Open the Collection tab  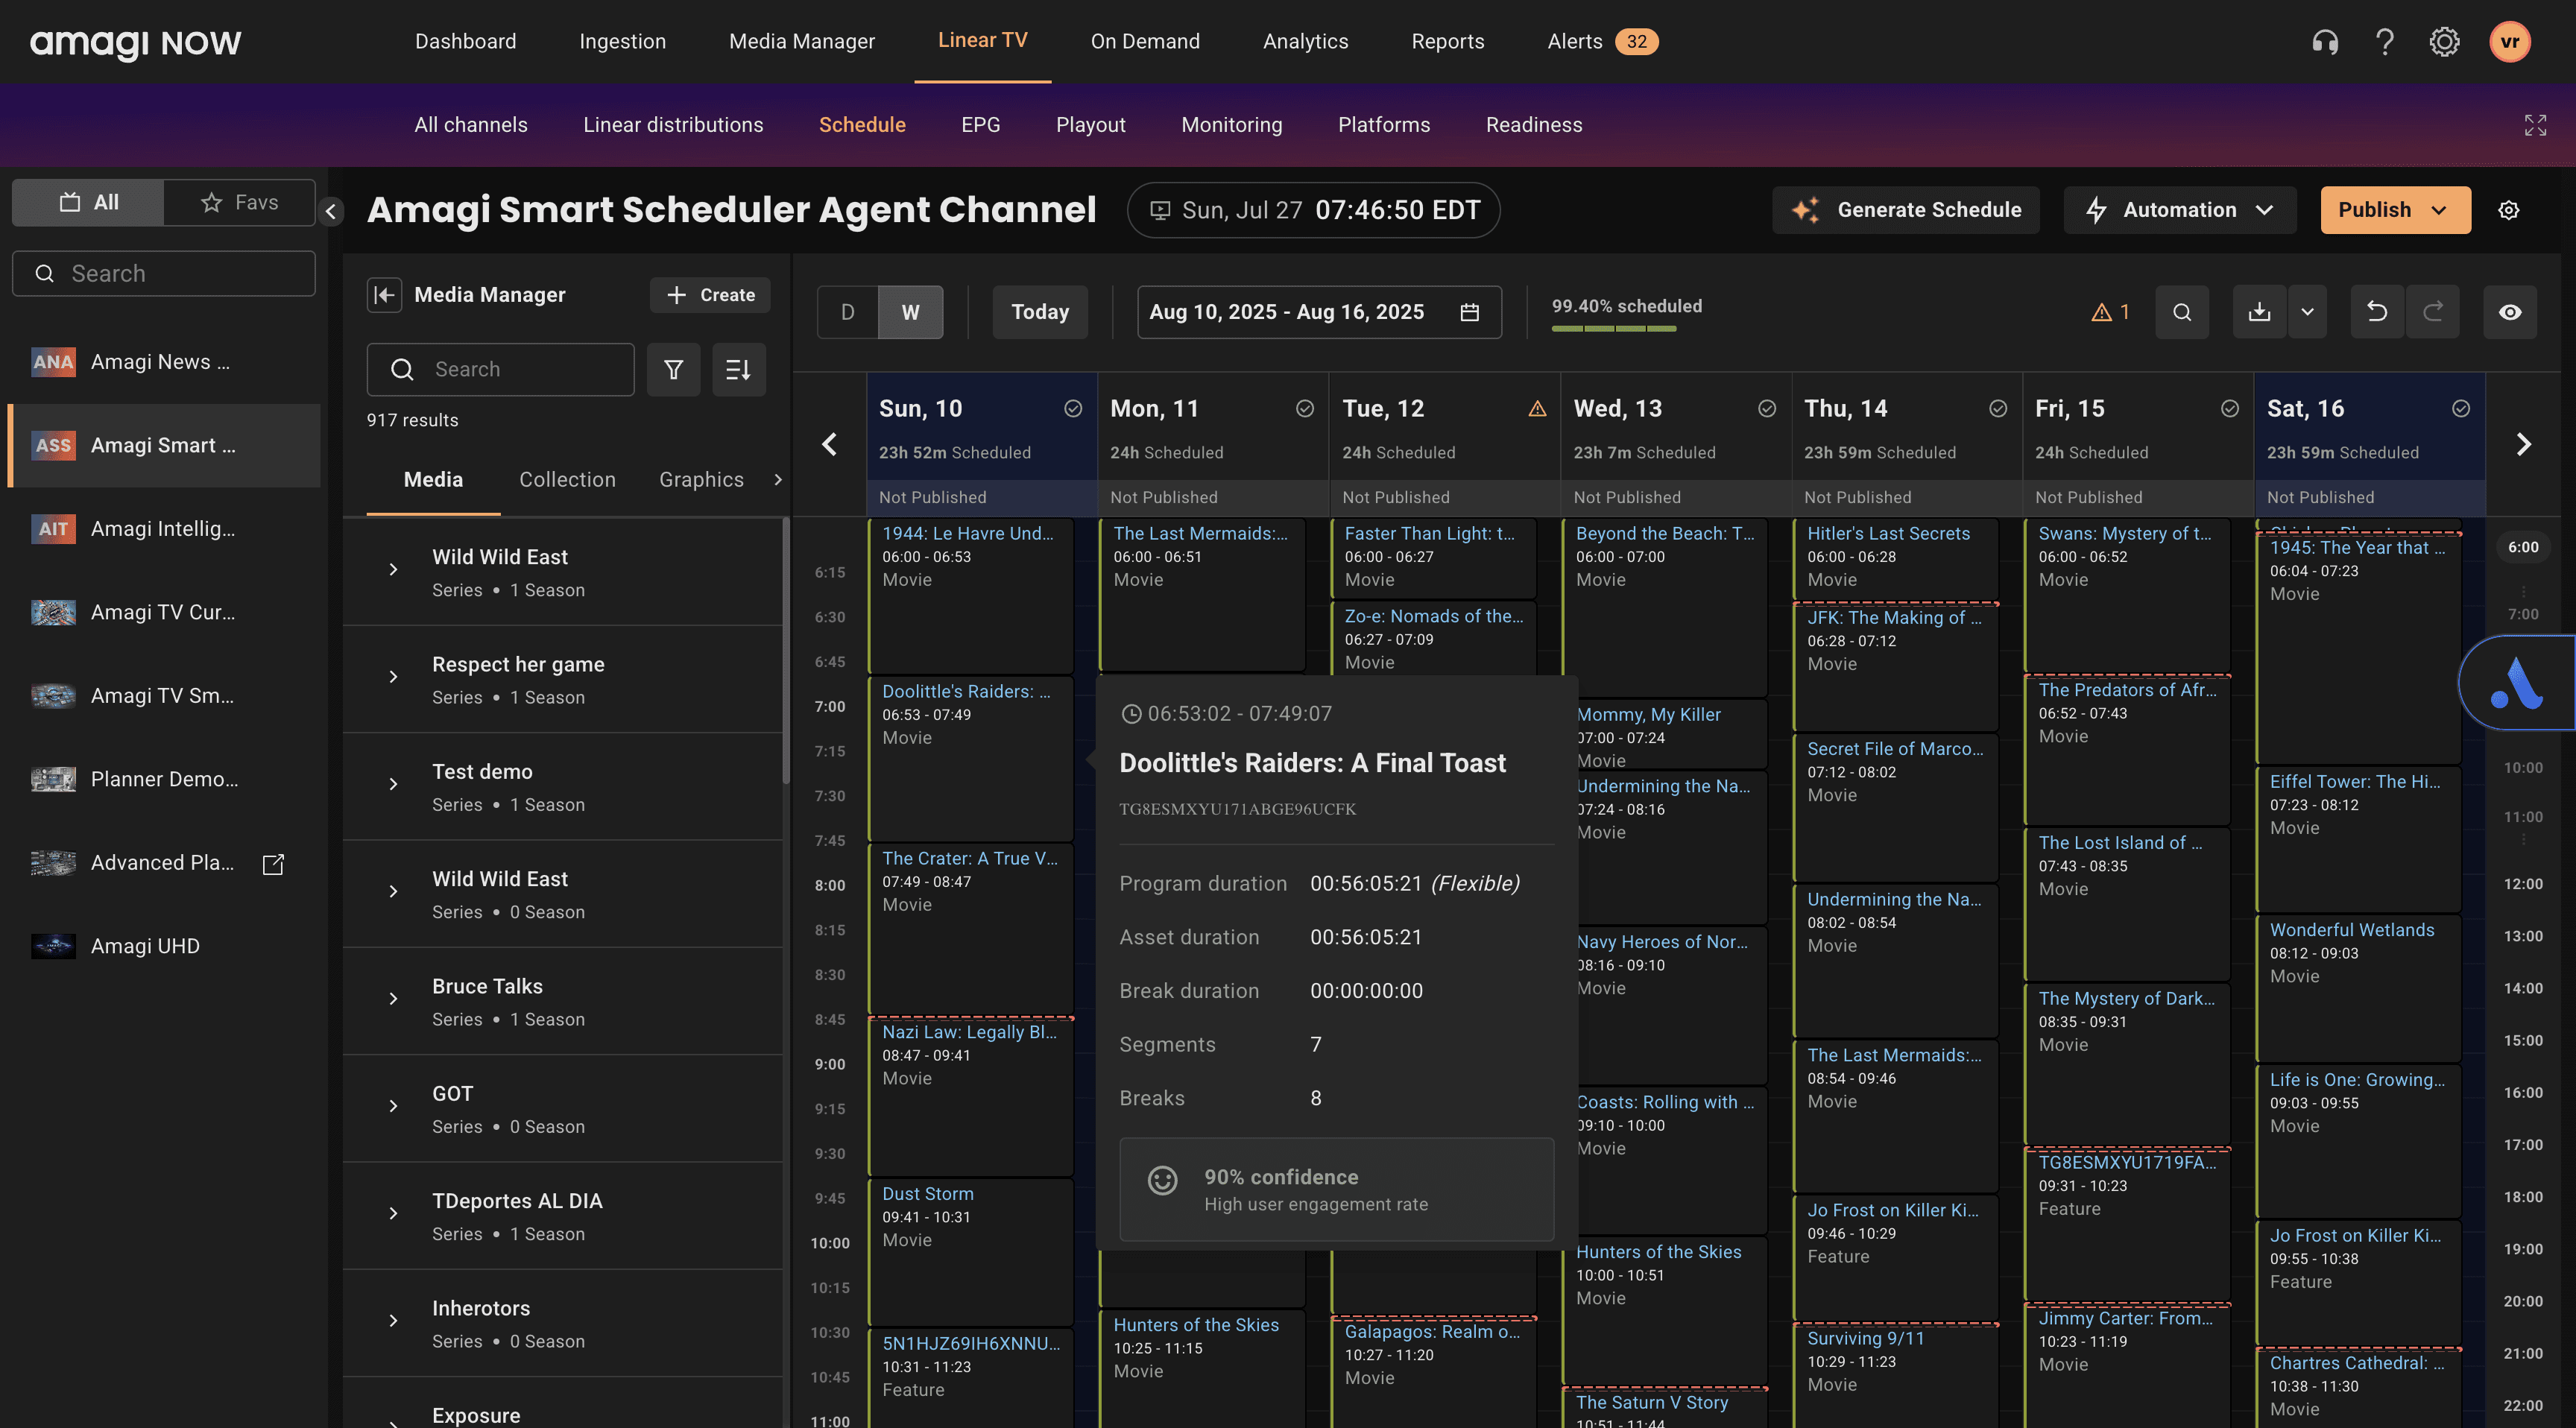point(567,480)
